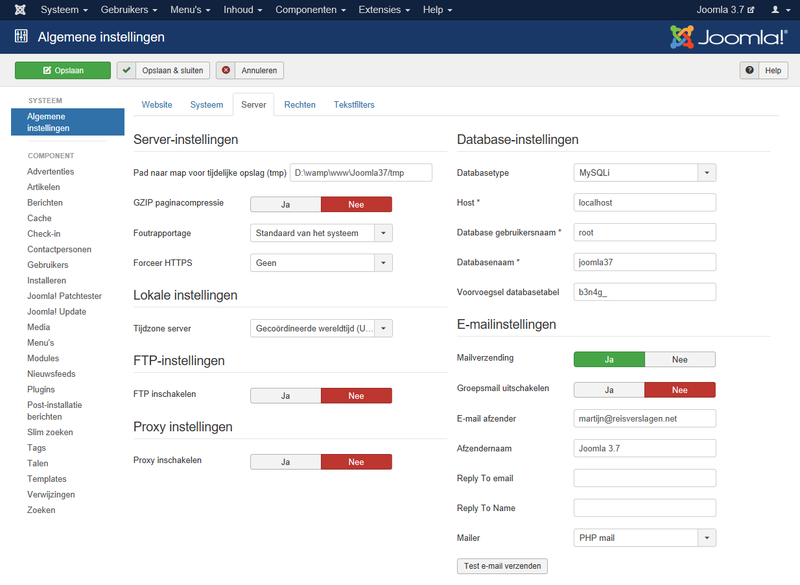800x585 pixels.
Task: Open the Databasetype dropdown
Action: coord(645,173)
